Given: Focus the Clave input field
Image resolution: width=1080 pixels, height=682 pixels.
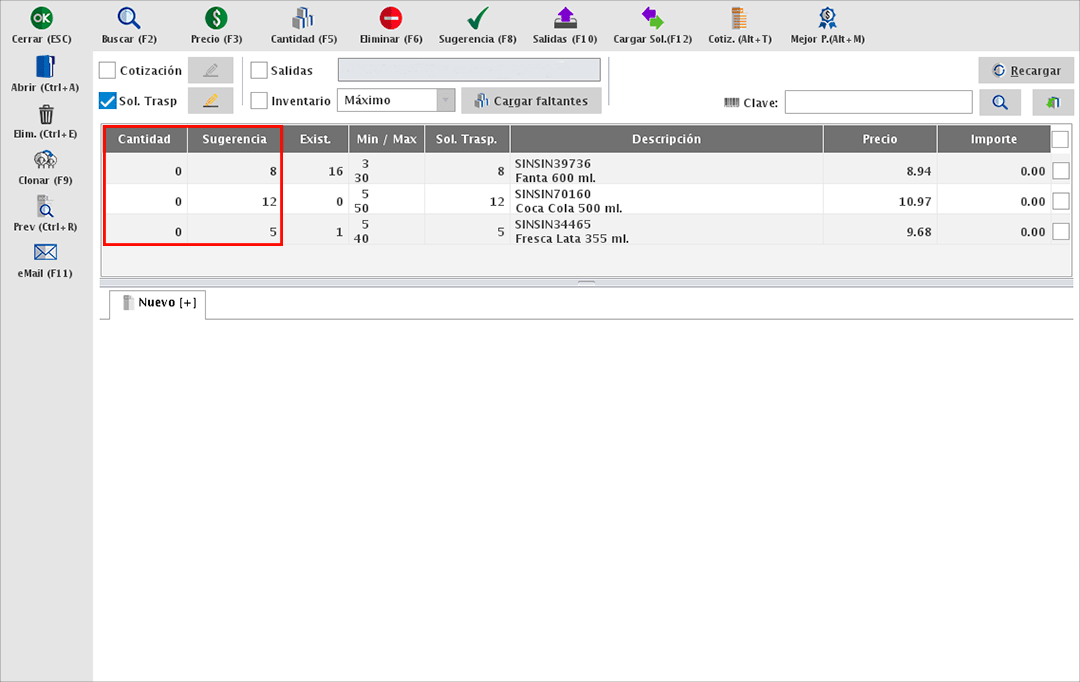Looking at the screenshot, I should (878, 102).
